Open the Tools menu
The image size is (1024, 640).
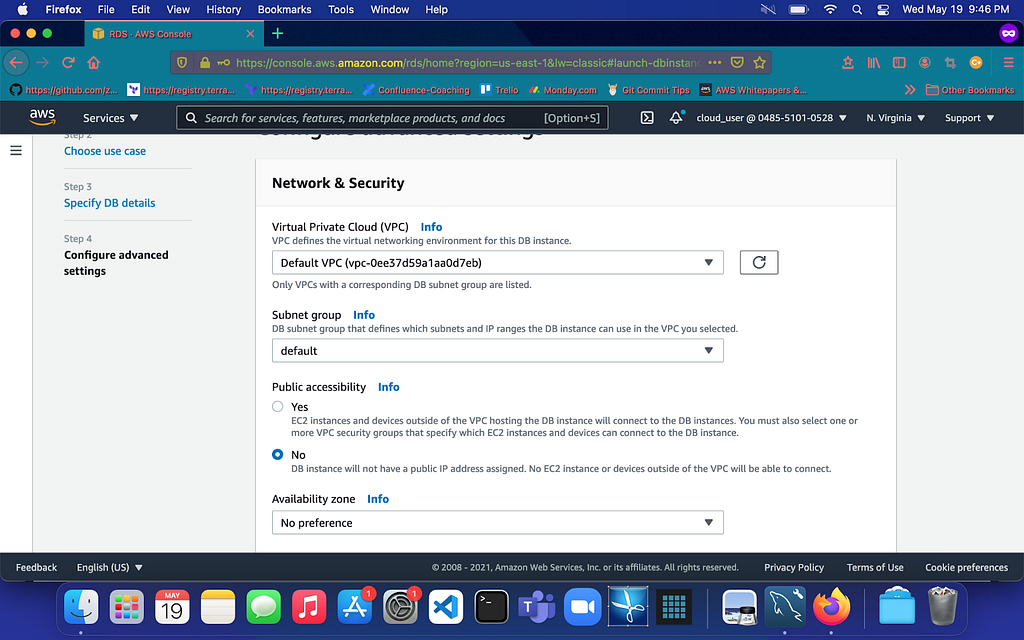coord(341,10)
